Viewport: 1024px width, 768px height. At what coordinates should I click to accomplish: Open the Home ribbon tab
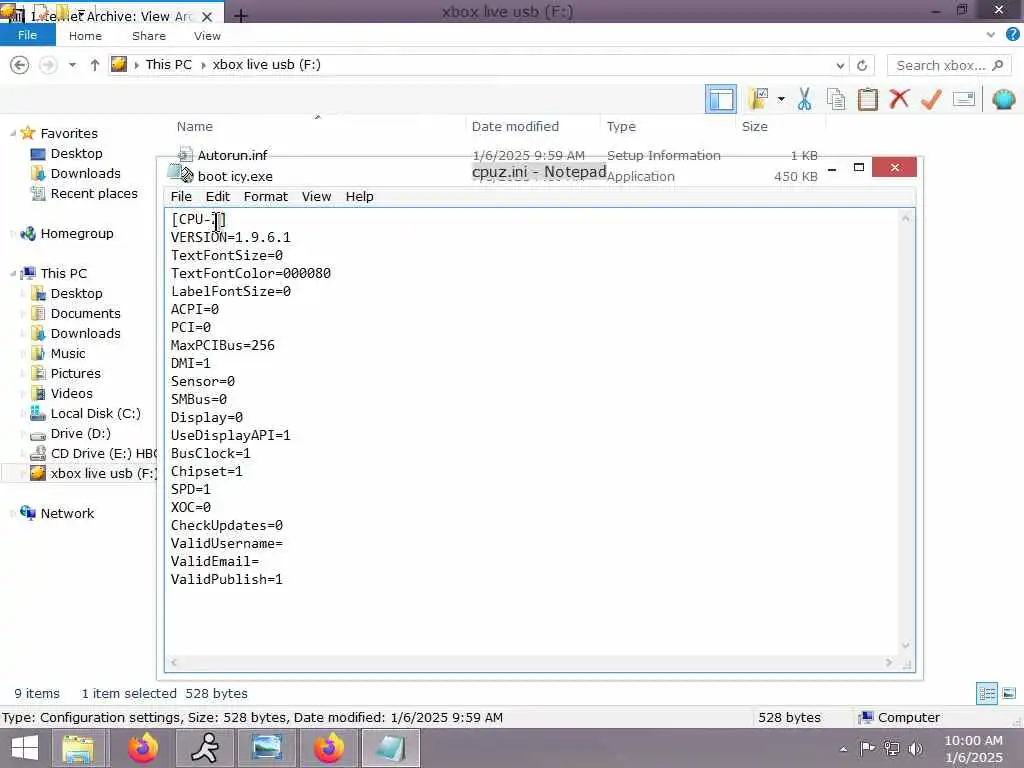(x=86, y=36)
